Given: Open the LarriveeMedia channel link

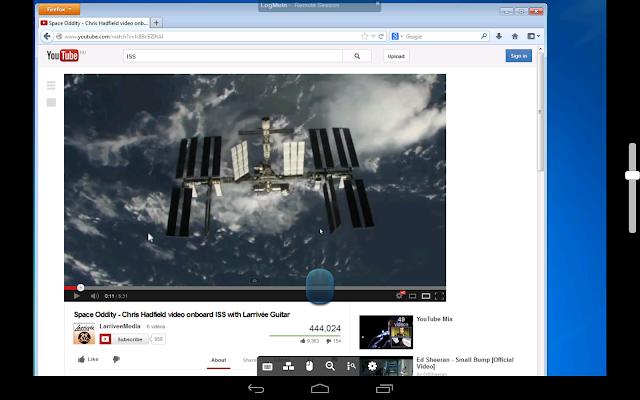Looking at the screenshot, I should point(120,326).
